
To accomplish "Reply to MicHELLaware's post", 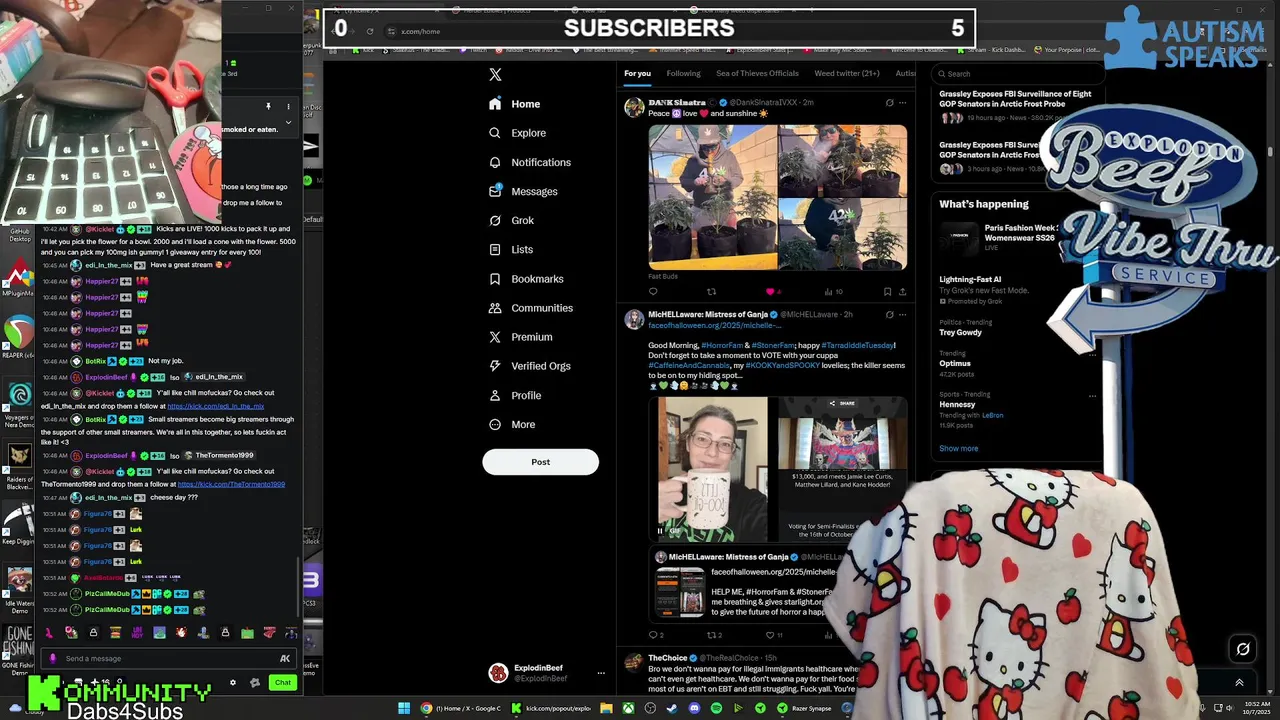I will pos(653,635).
